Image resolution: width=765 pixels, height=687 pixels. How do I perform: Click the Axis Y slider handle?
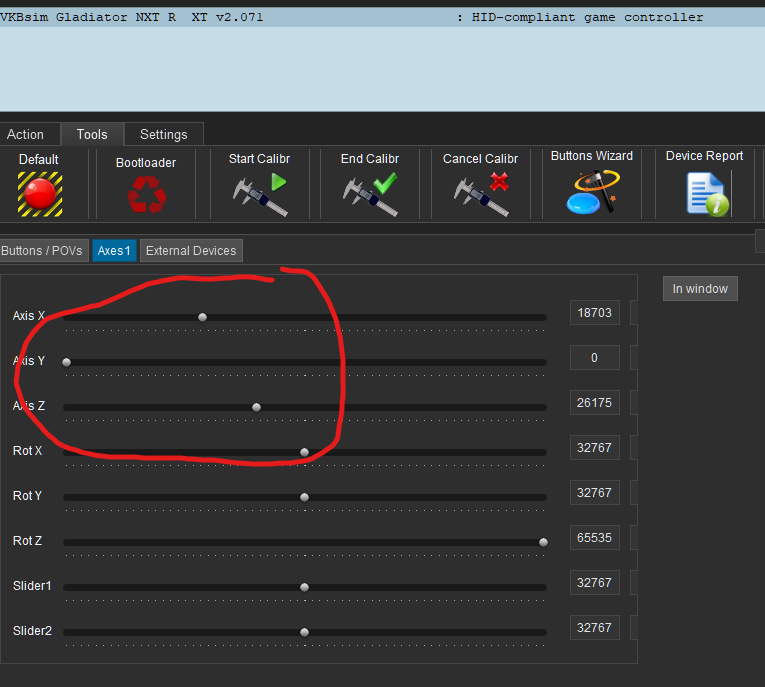click(x=67, y=363)
